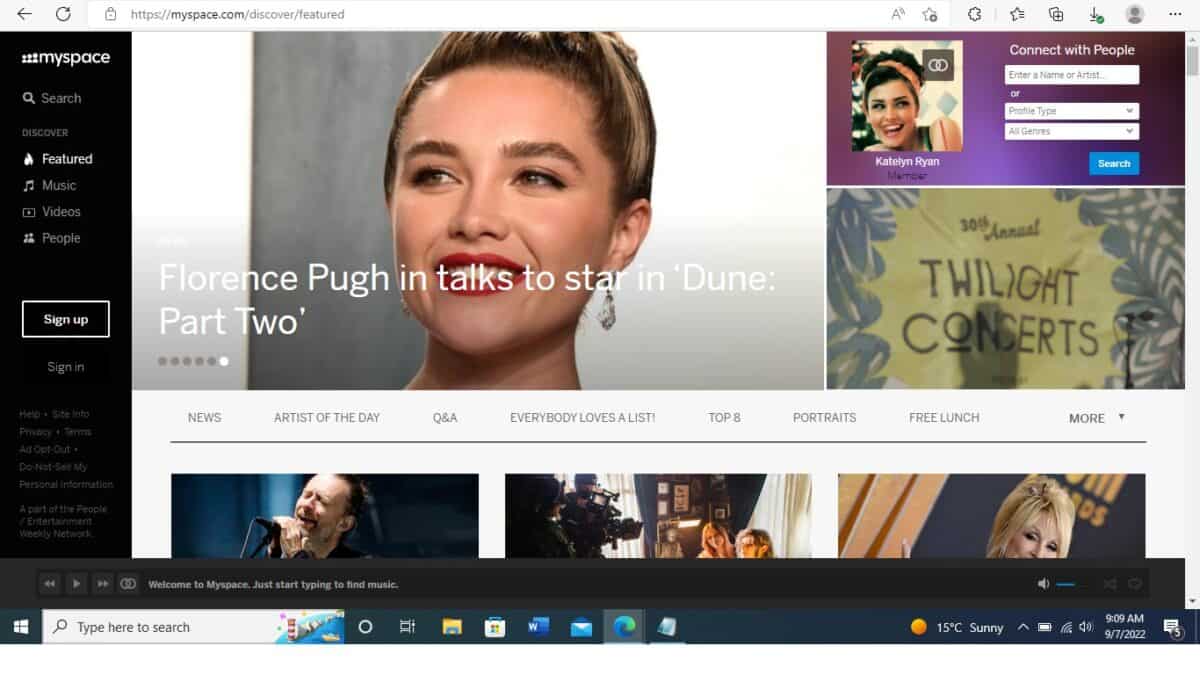This screenshot has width=1200, height=675.
Task: Click the player rewind button
Action: point(49,584)
